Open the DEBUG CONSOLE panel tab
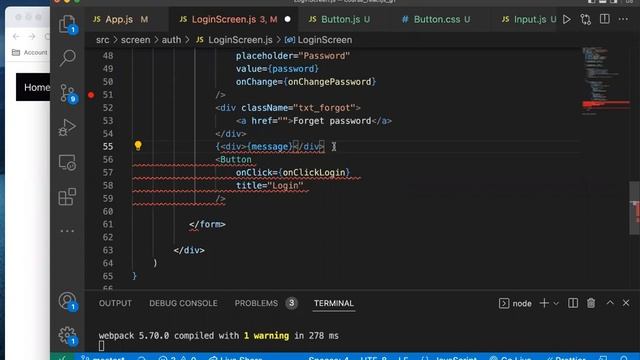The height and width of the screenshot is (360, 640). click(183, 303)
